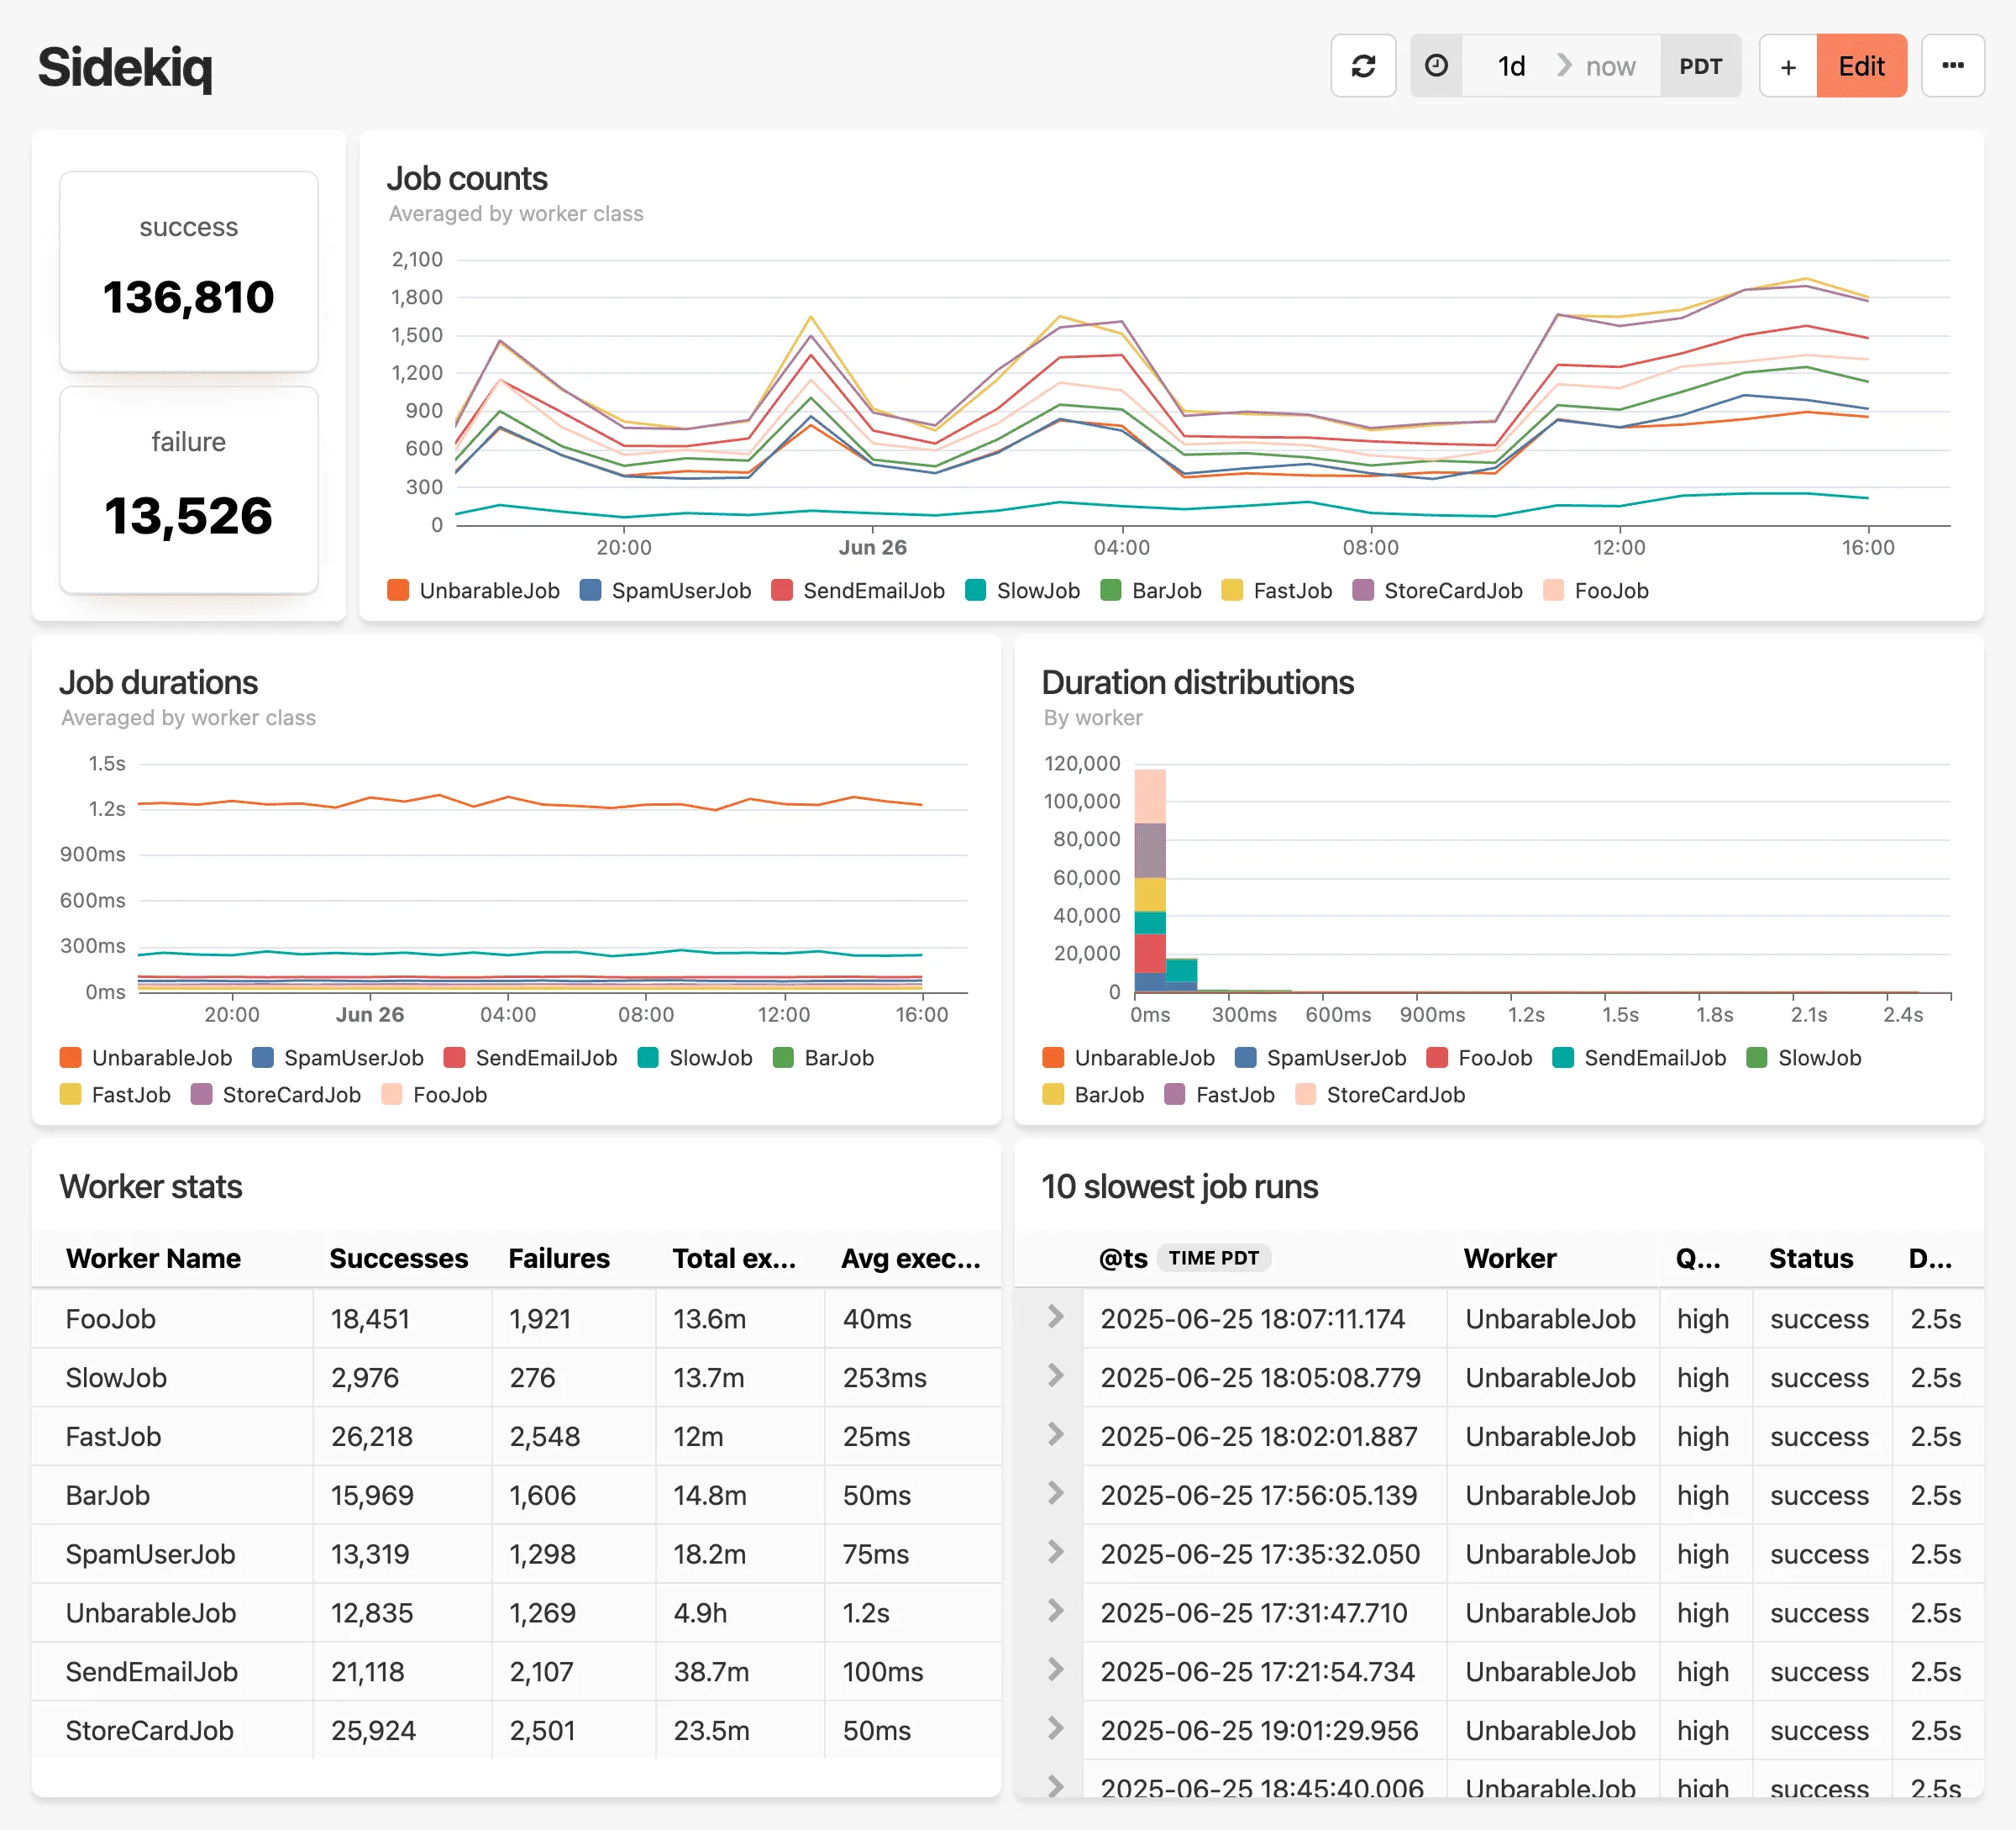Add a new panel with the plus icon
Image resolution: width=2016 pixels, height=1830 pixels.
[x=1789, y=65]
